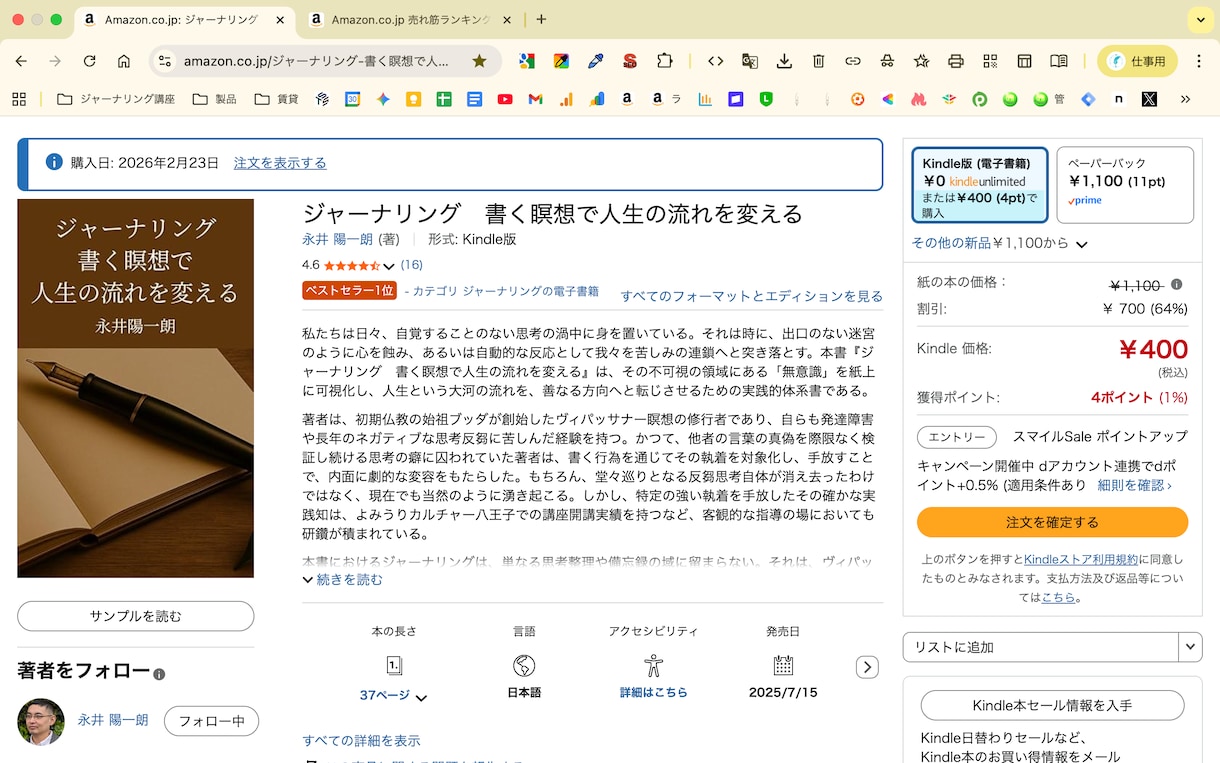
Task: Expand the star rating breakdown chevron
Action: 389,266
